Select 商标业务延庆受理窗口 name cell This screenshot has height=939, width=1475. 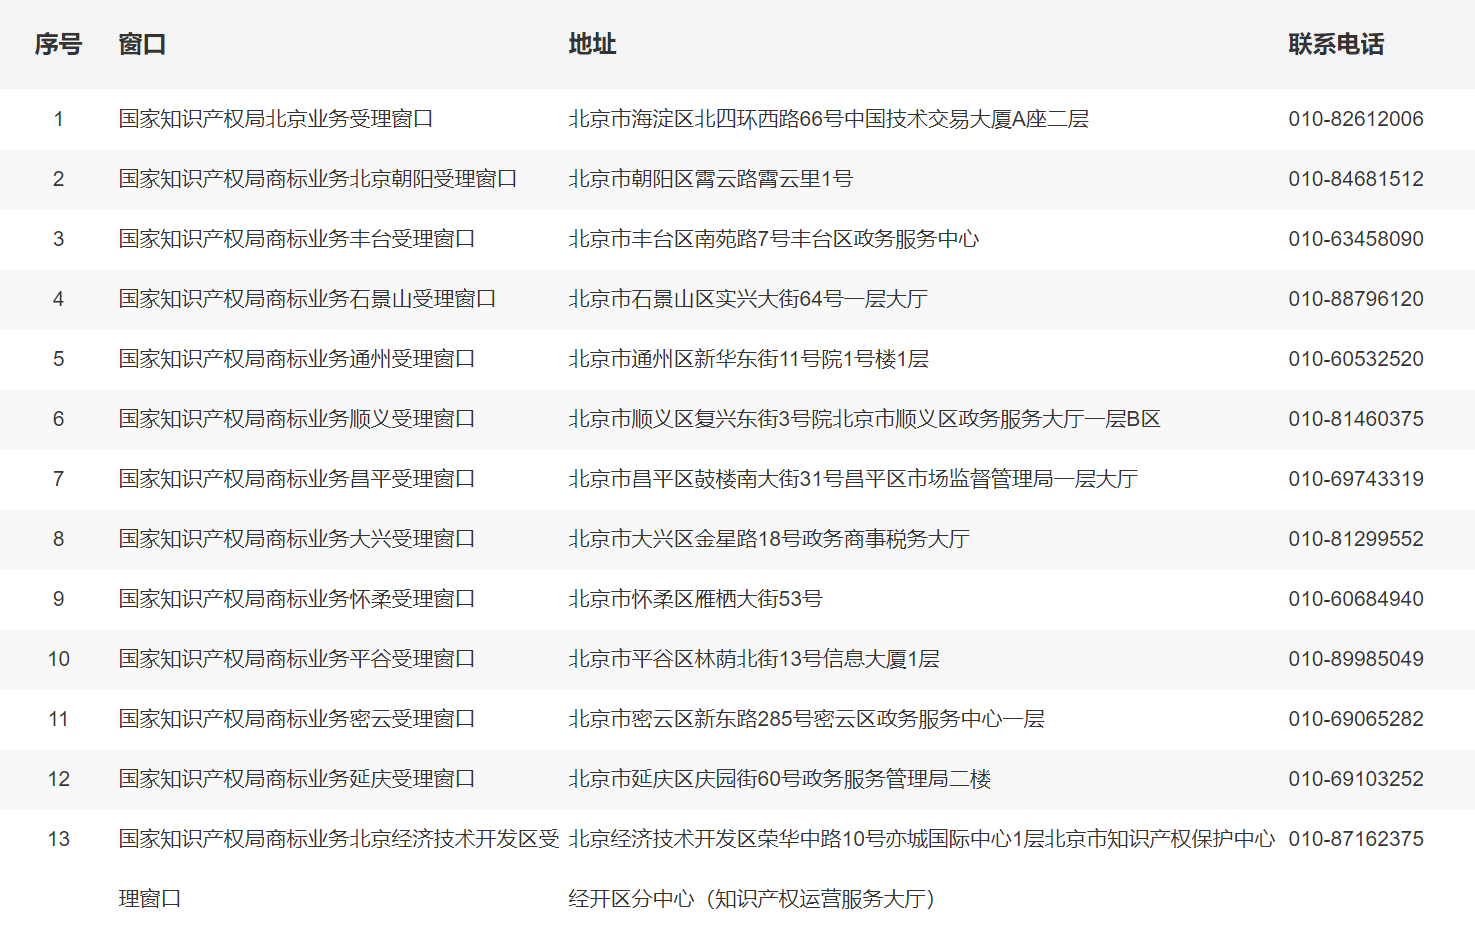297,779
